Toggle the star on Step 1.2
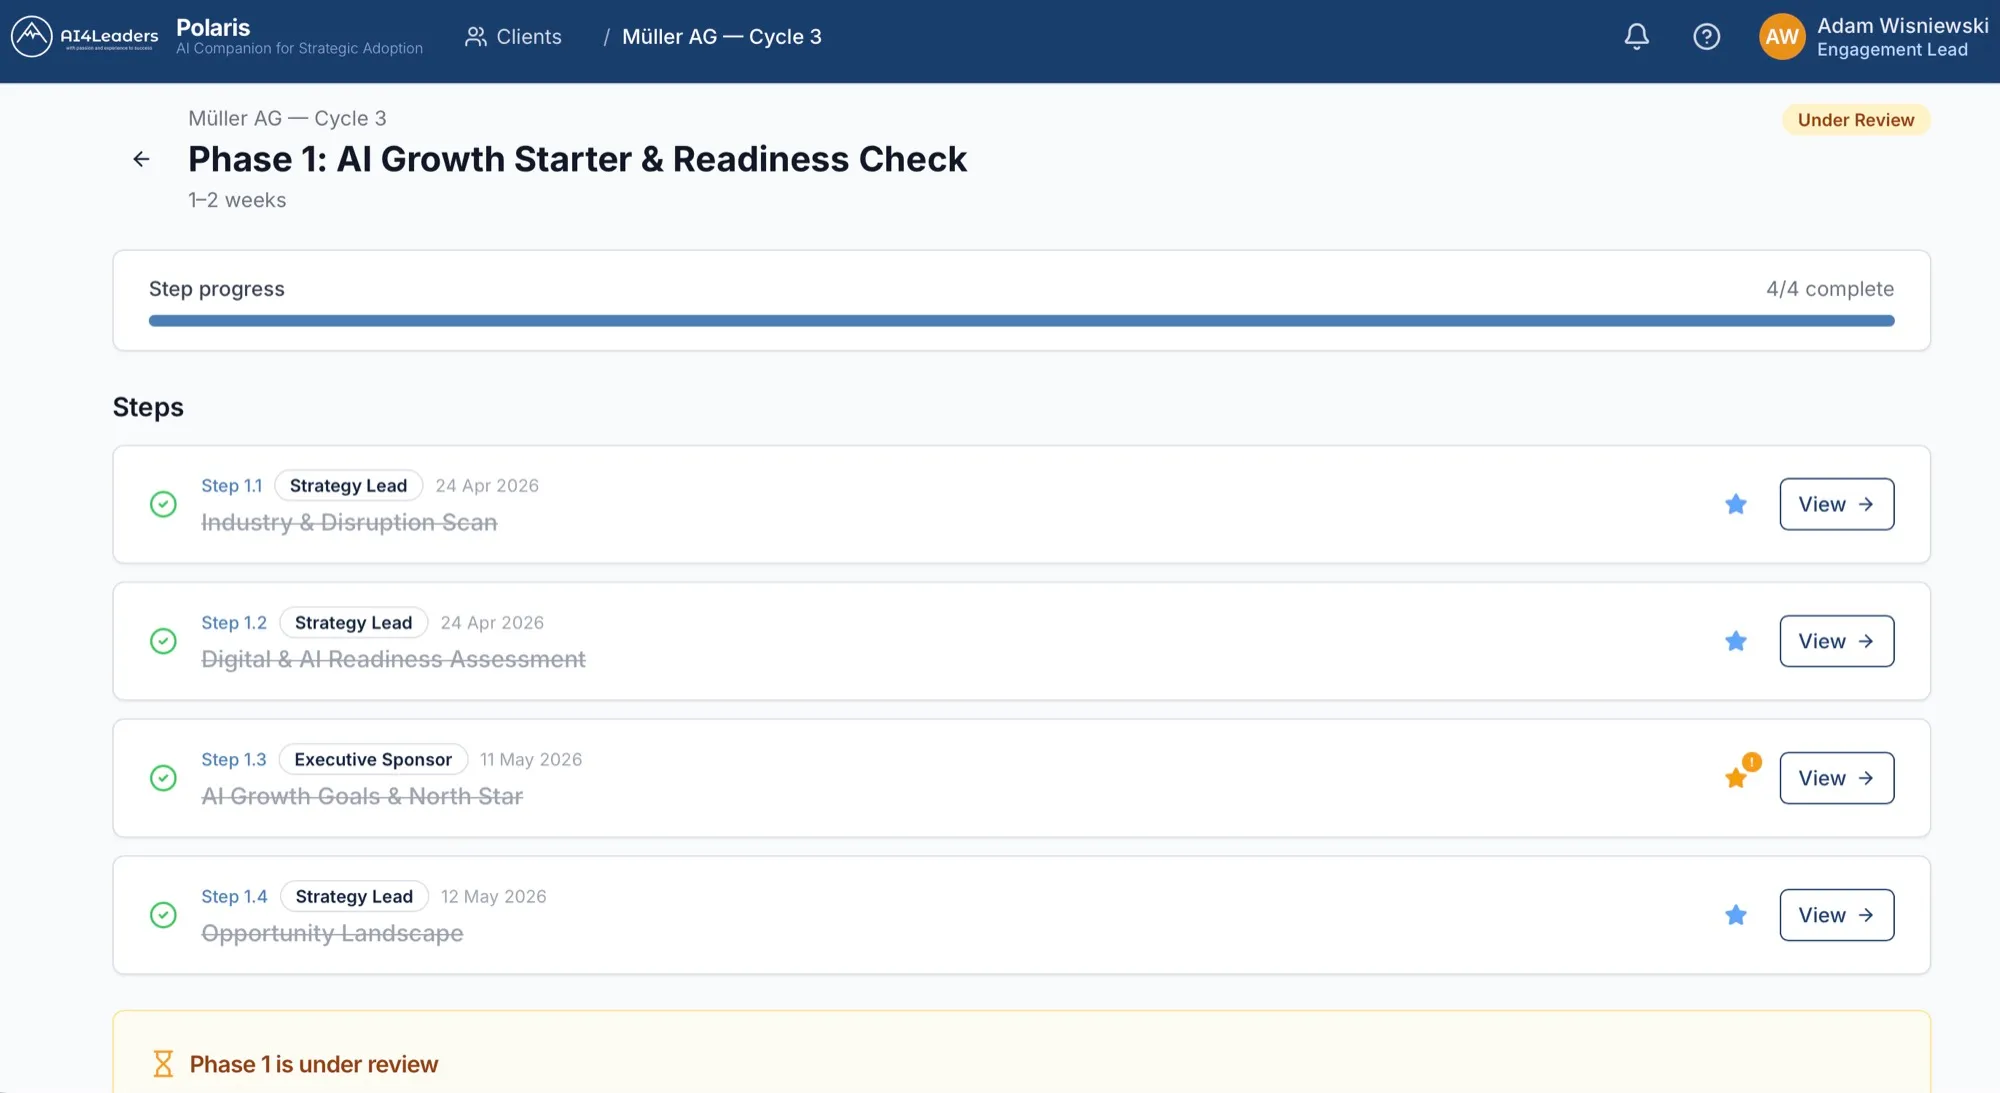 [1736, 641]
